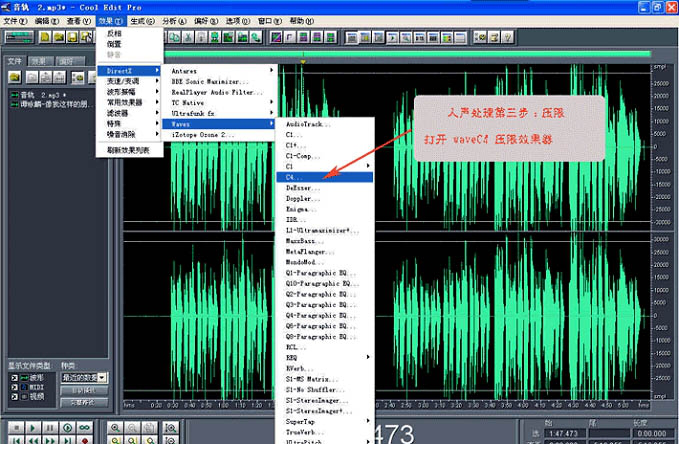Expand the 滤波器 submenu

(x=130, y=113)
